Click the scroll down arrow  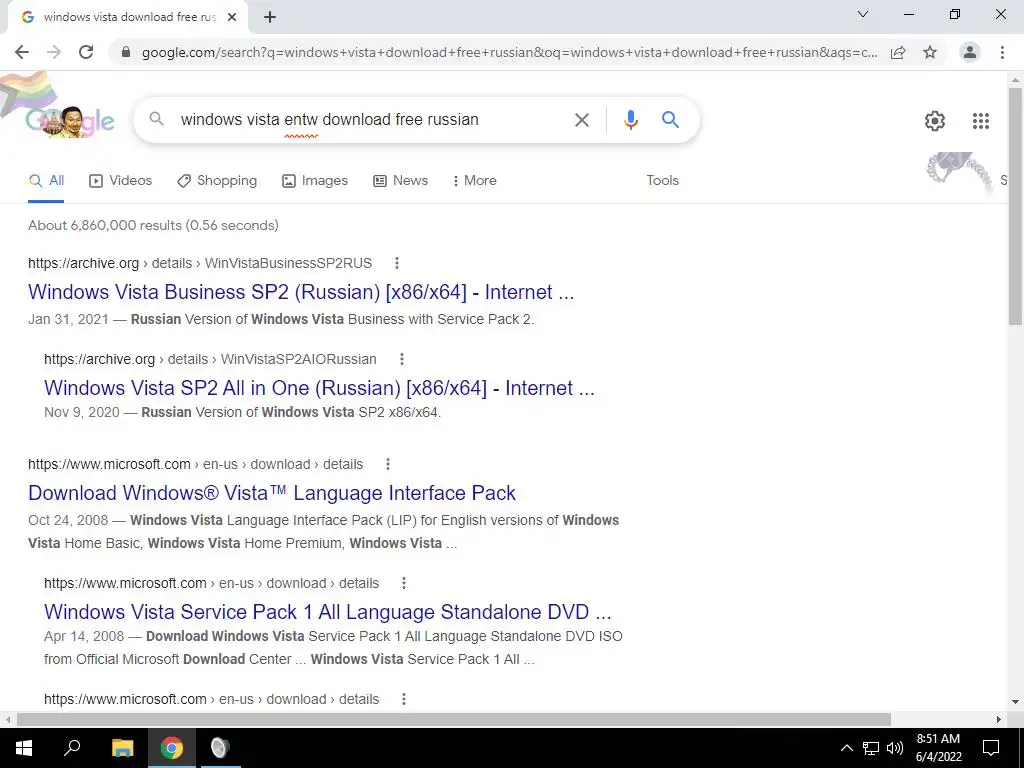click(x=1016, y=702)
